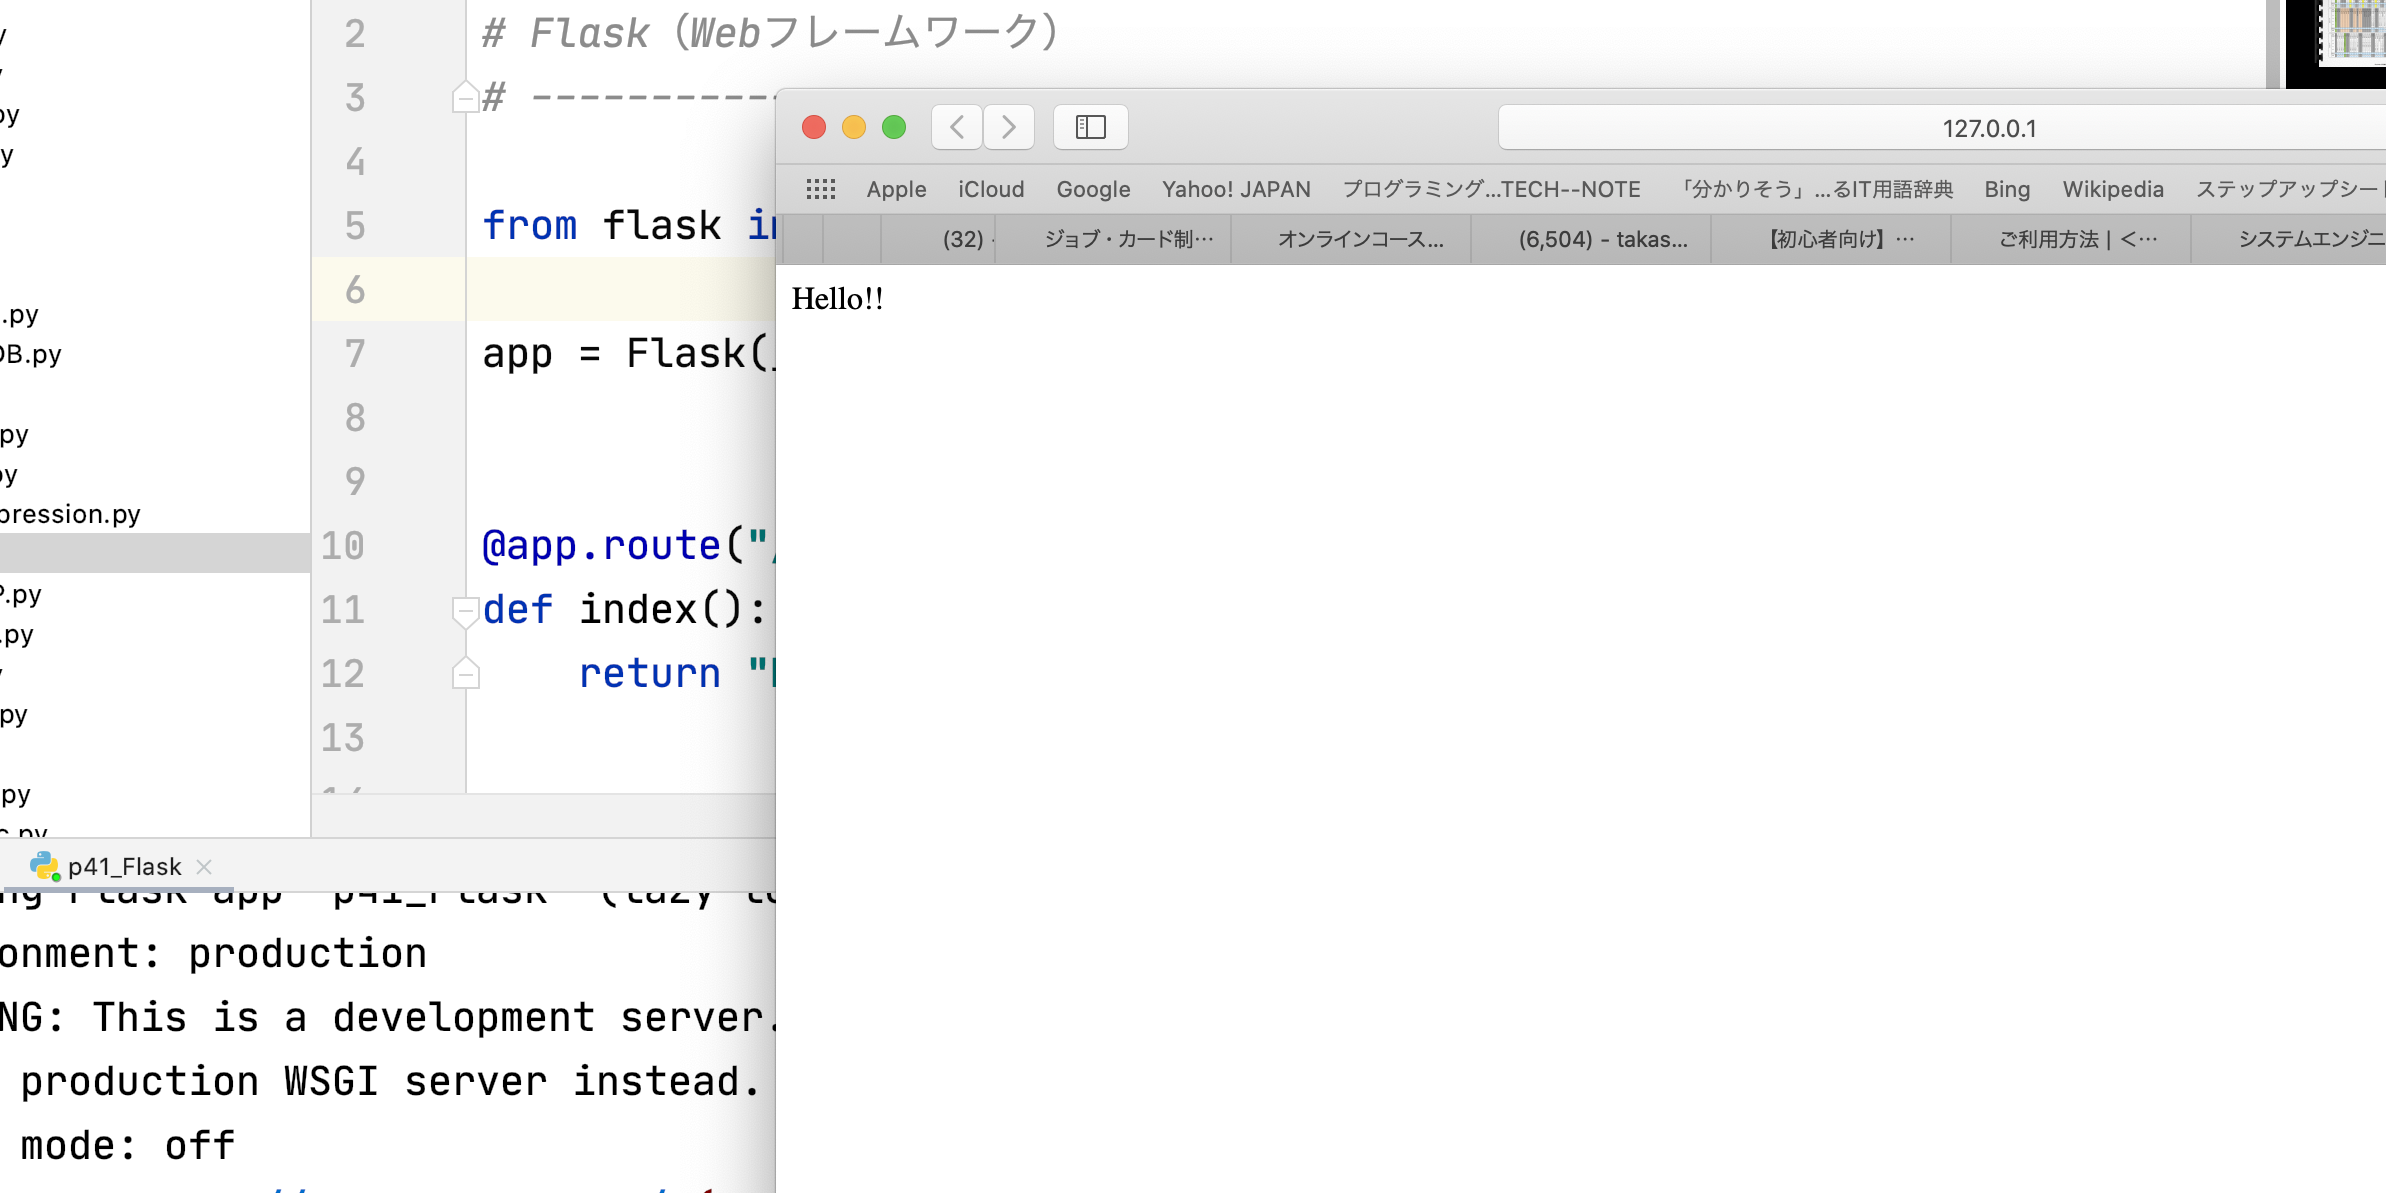Toggle fold end marker on line 12
Screen dimensions: 2386x1193
point(465,674)
